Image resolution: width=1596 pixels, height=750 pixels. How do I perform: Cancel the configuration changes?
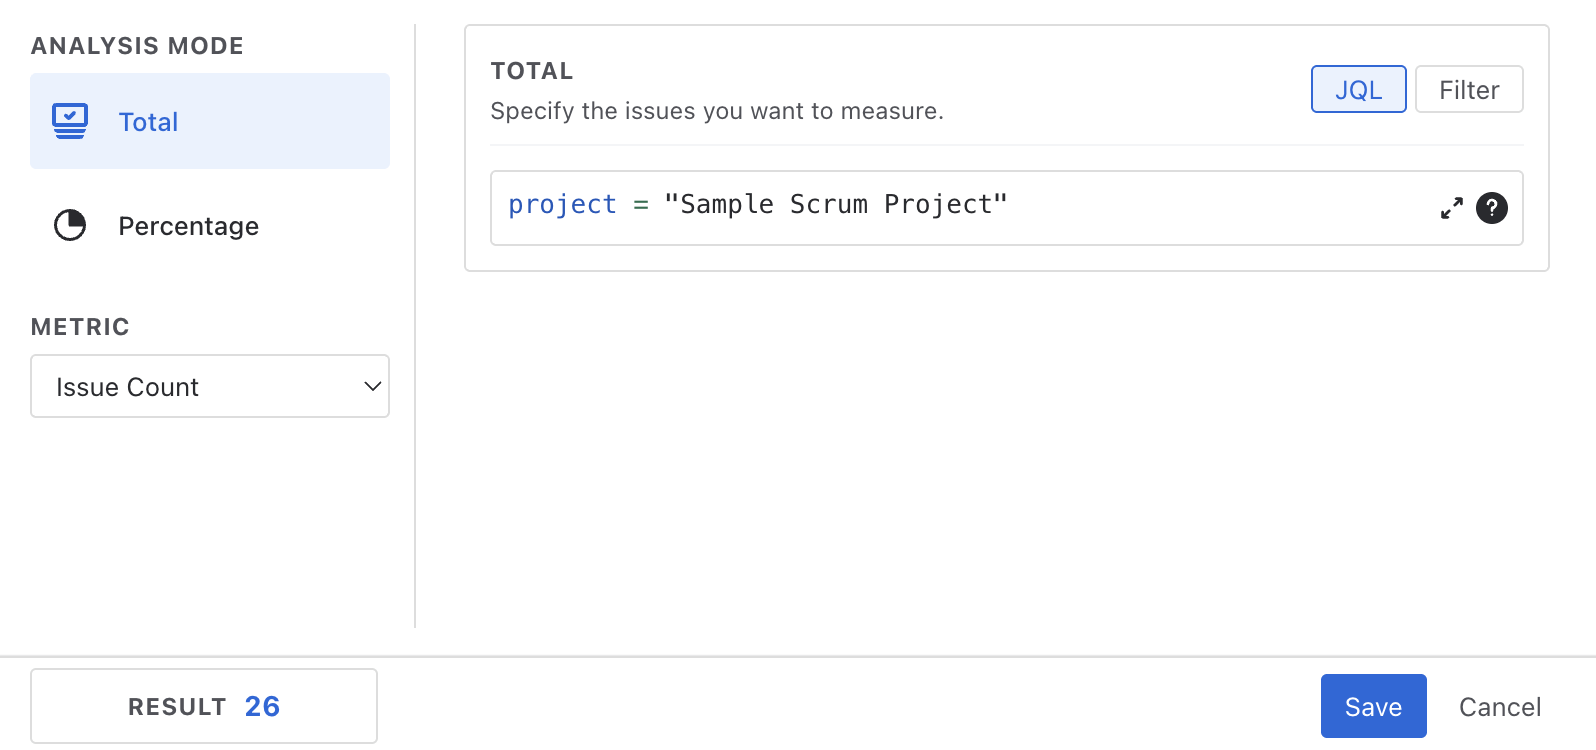(1500, 706)
